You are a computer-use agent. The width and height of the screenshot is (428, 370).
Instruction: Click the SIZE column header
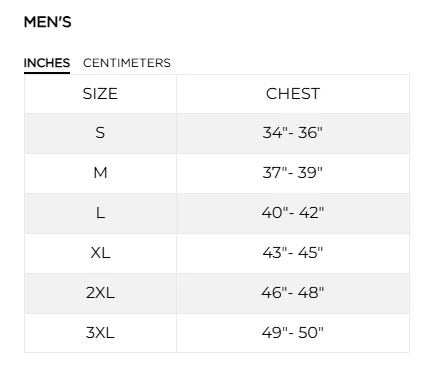100,94
